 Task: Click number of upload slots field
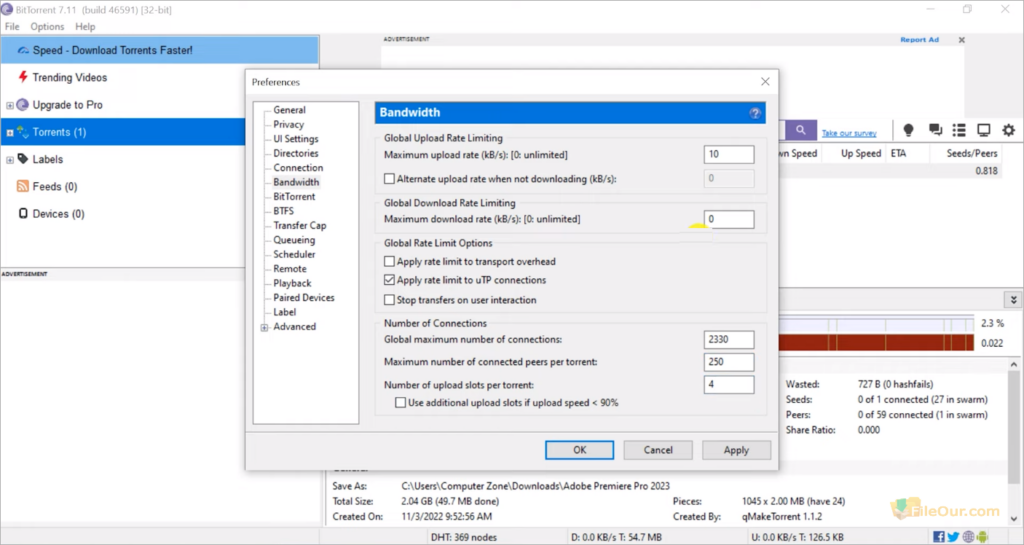(729, 384)
